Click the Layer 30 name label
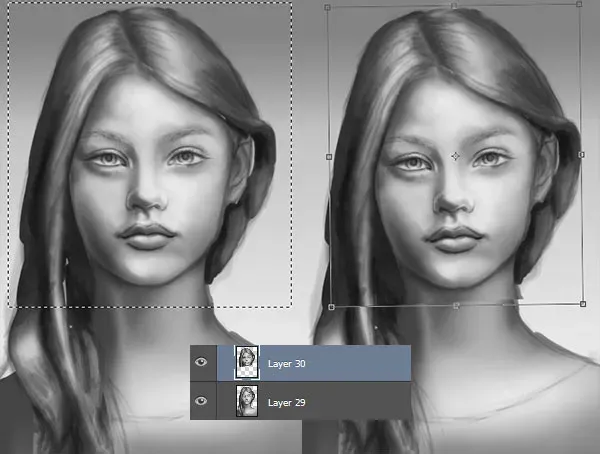The image size is (600, 454). 287,364
